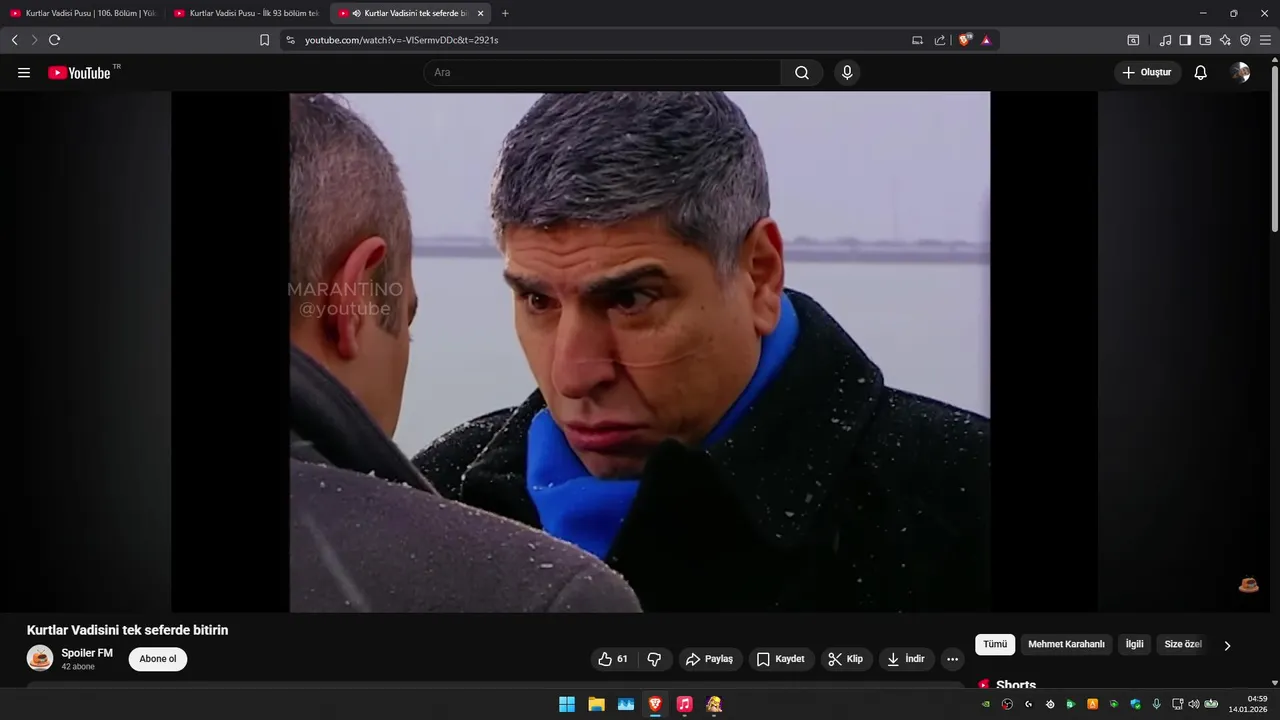Open the microphone tray indicator
The image size is (1280, 720).
pyautogui.click(x=1156, y=704)
